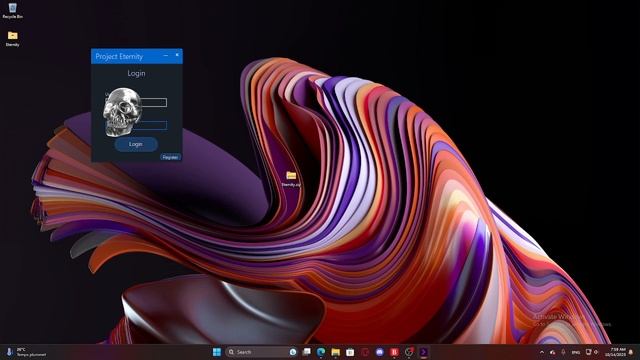Click the skull image in login window
Viewport: 640px width, 360px height.
pos(121,112)
